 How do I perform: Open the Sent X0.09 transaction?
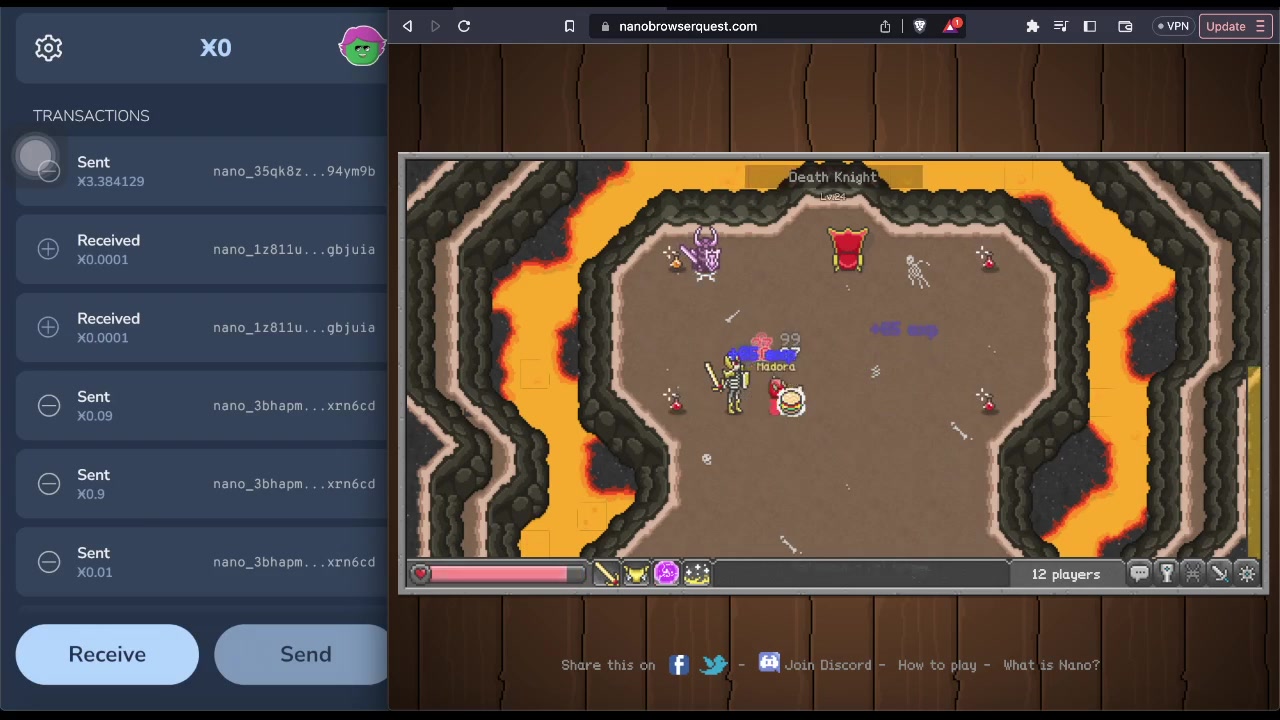(202, 405)
